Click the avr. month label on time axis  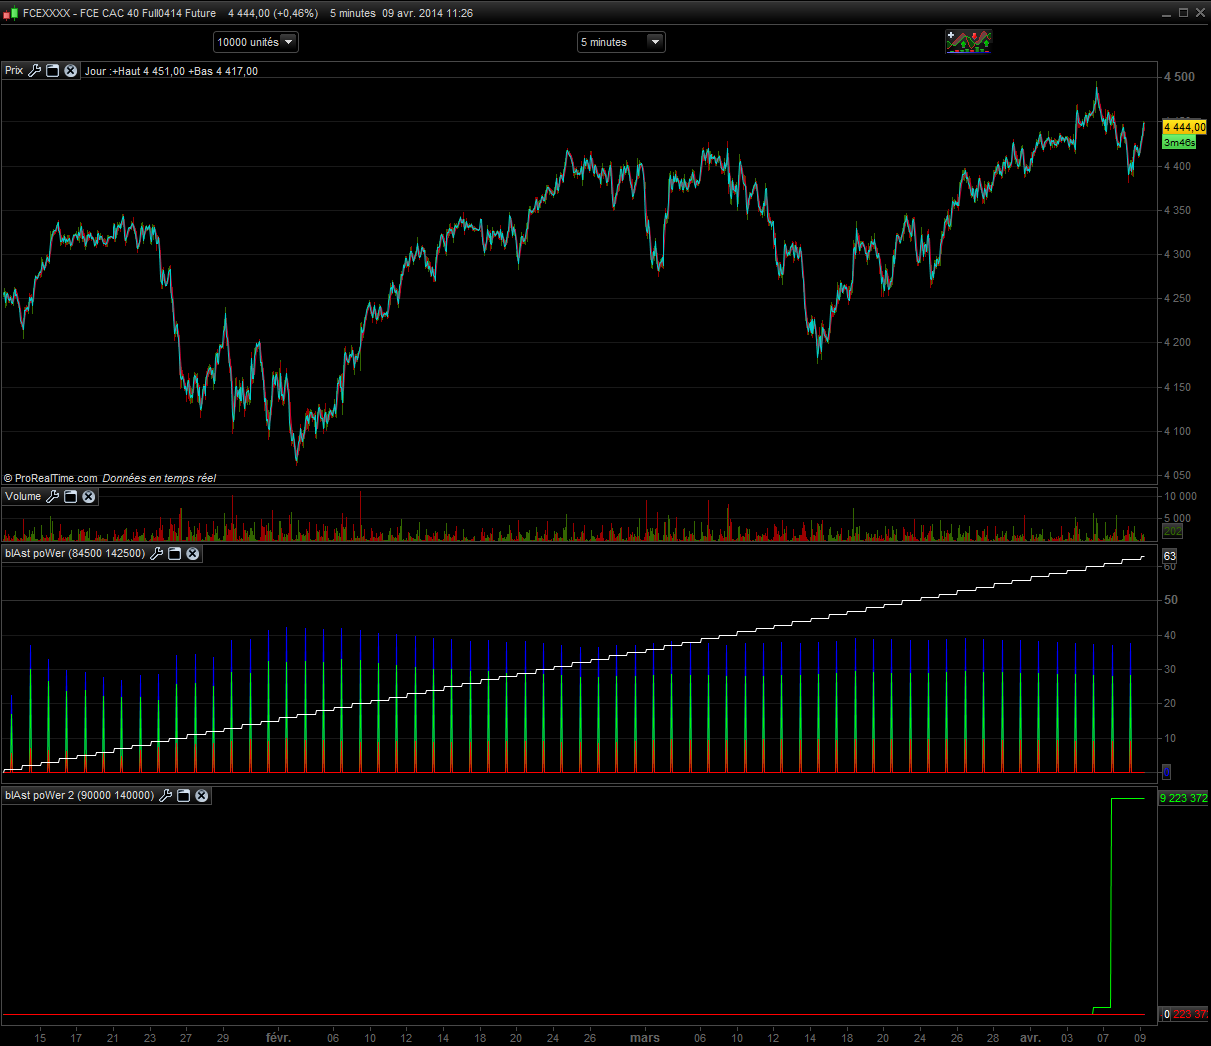pos(1030,1037)
